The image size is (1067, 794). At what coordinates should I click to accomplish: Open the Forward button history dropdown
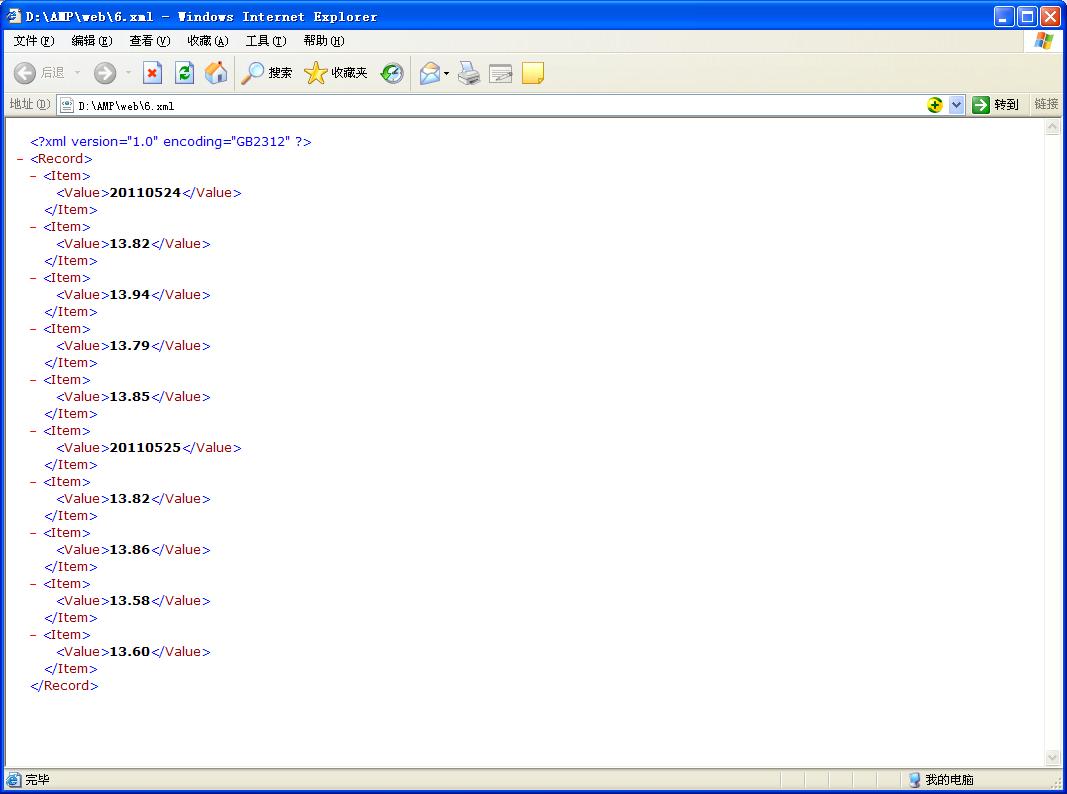coord(128,73)
